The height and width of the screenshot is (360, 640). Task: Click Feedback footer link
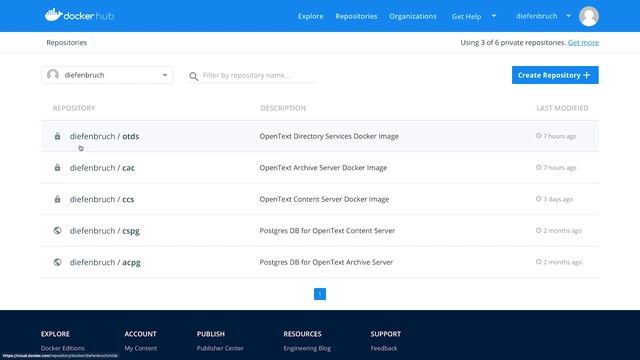pyautogui.click(x=384, y=348)
